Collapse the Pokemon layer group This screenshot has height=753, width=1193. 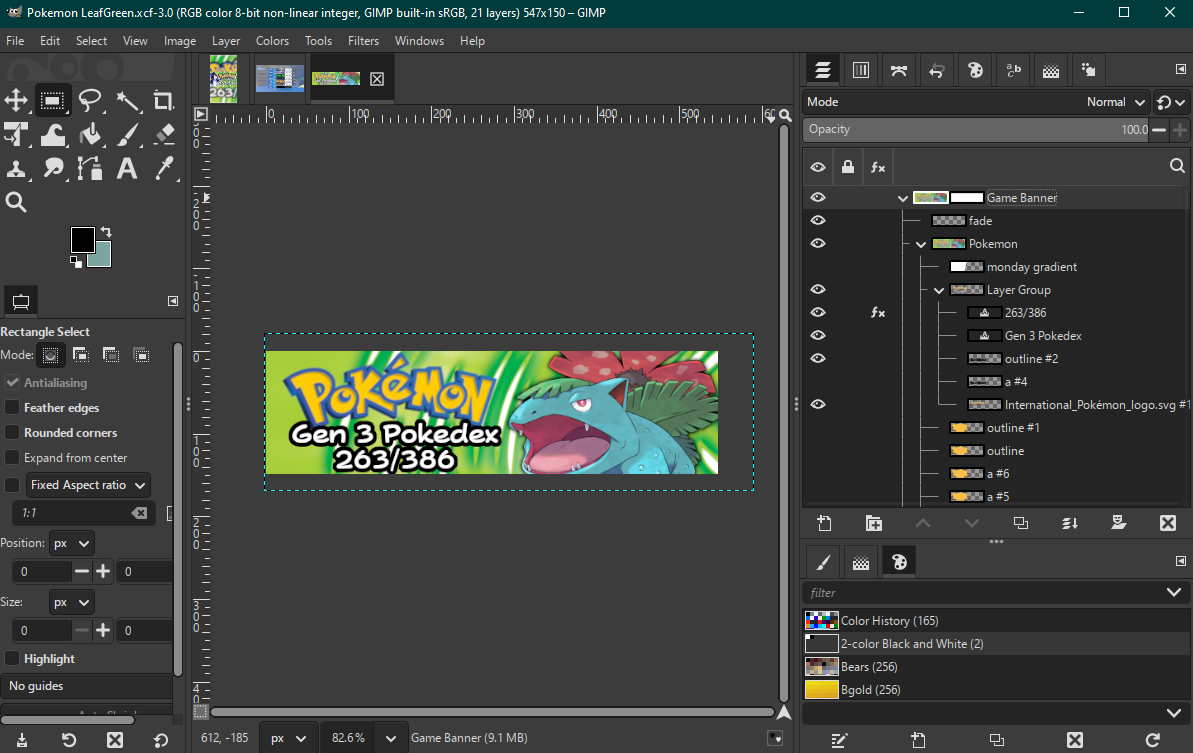click(x=921, y=244)
